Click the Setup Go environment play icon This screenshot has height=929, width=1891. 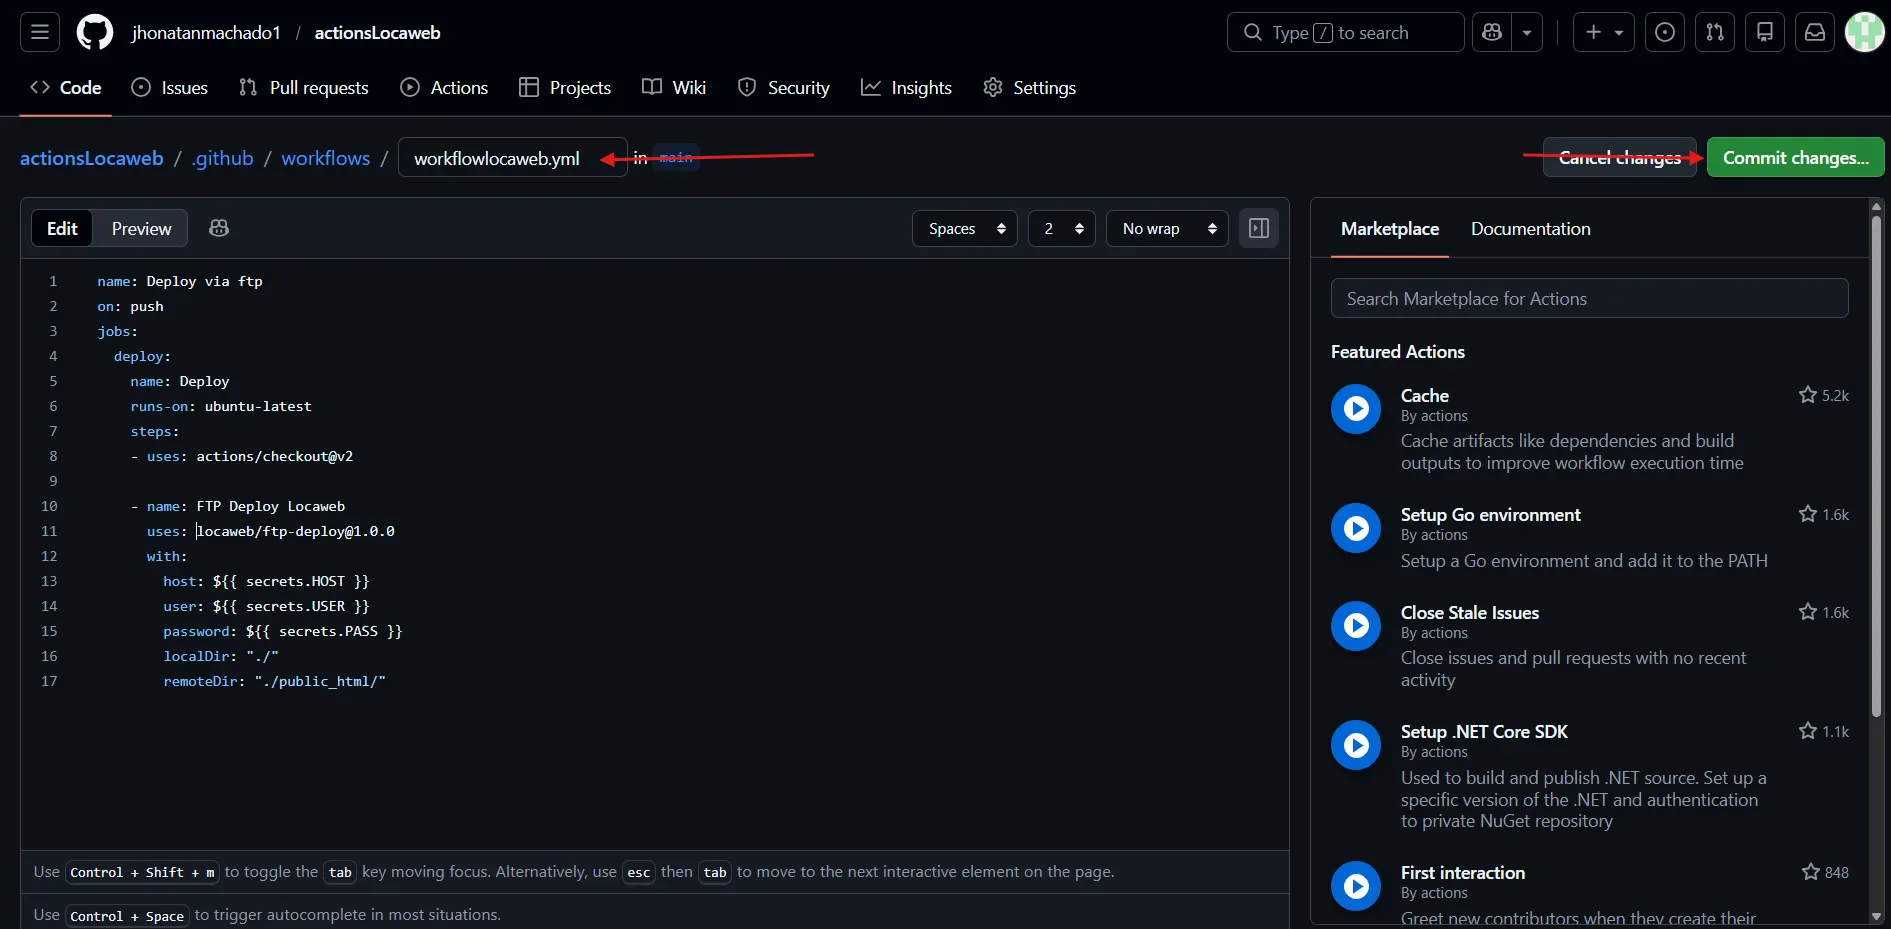coord(1356,528)
